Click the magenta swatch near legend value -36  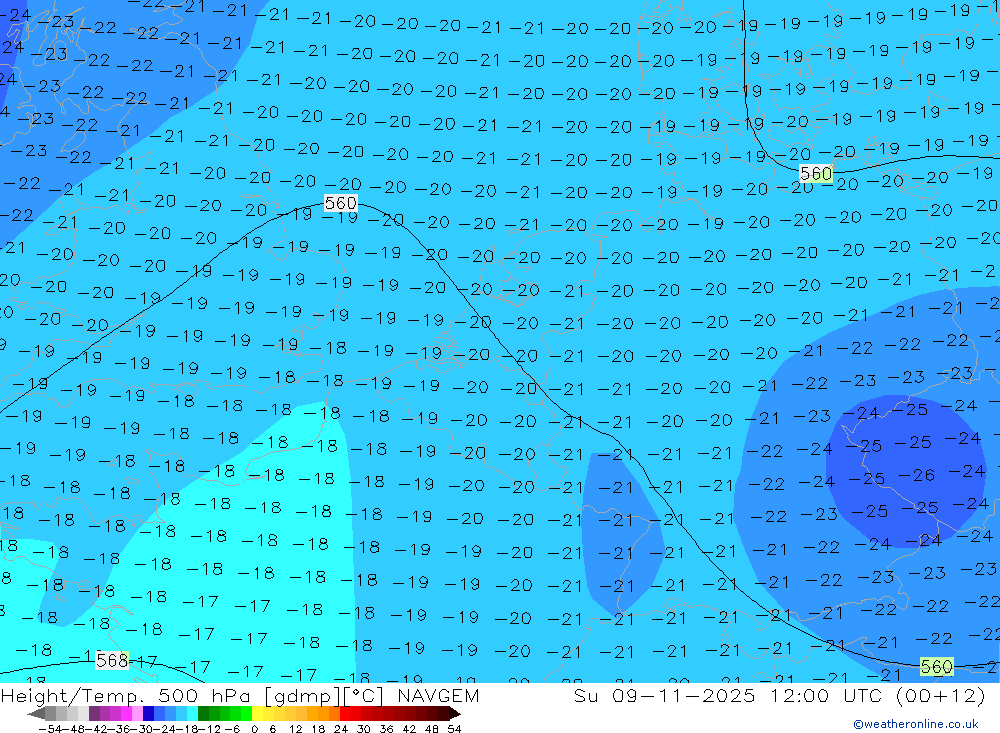[126, 713]
